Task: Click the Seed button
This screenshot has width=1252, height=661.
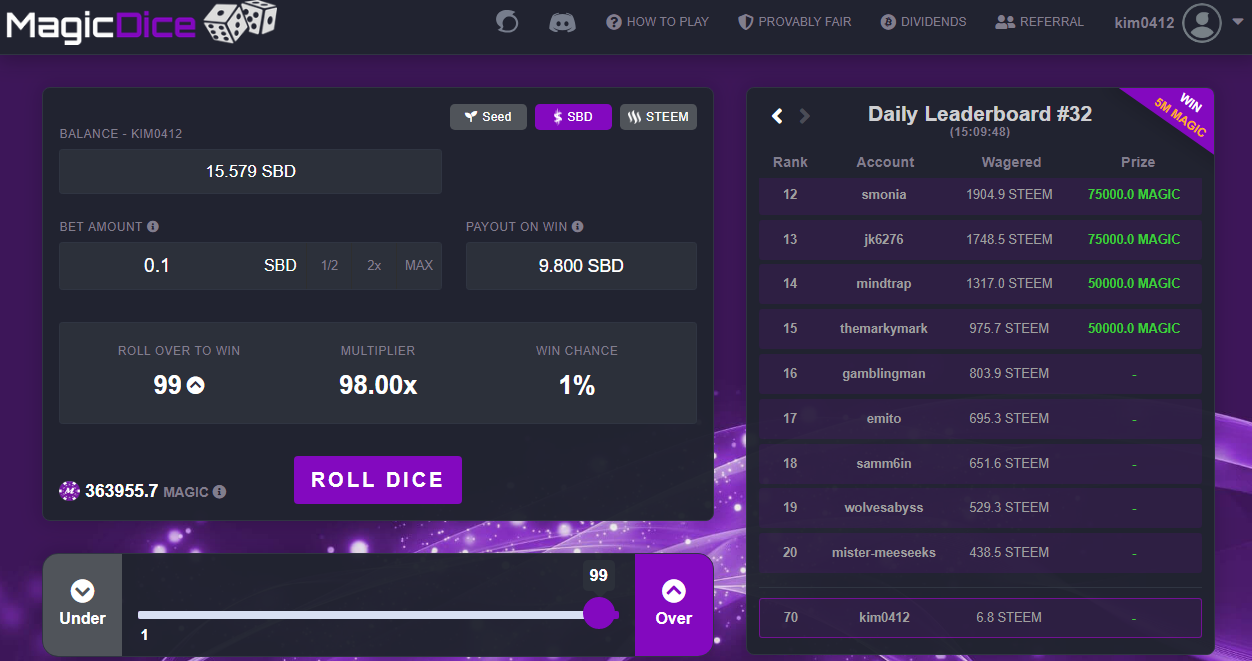Action: (488, 117)
